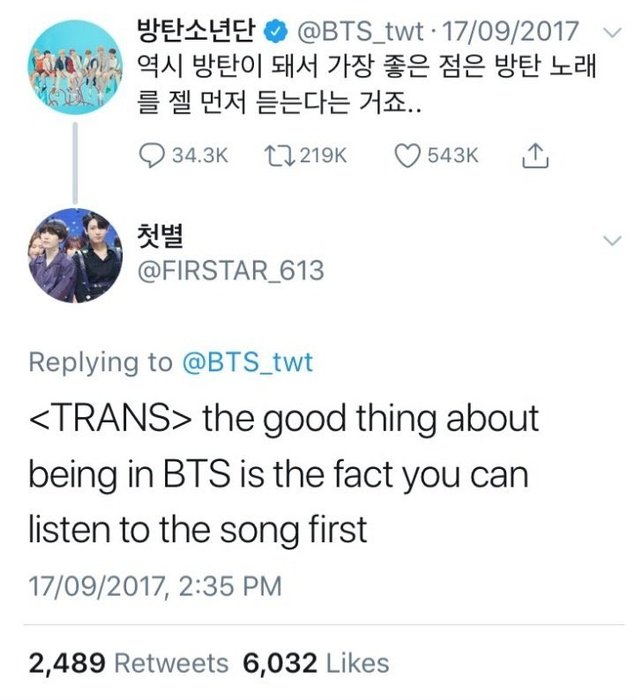Click the 2:35 PM timestamp
The height and width of the screenshot is (700, 635).
click(x=230, y=586)
